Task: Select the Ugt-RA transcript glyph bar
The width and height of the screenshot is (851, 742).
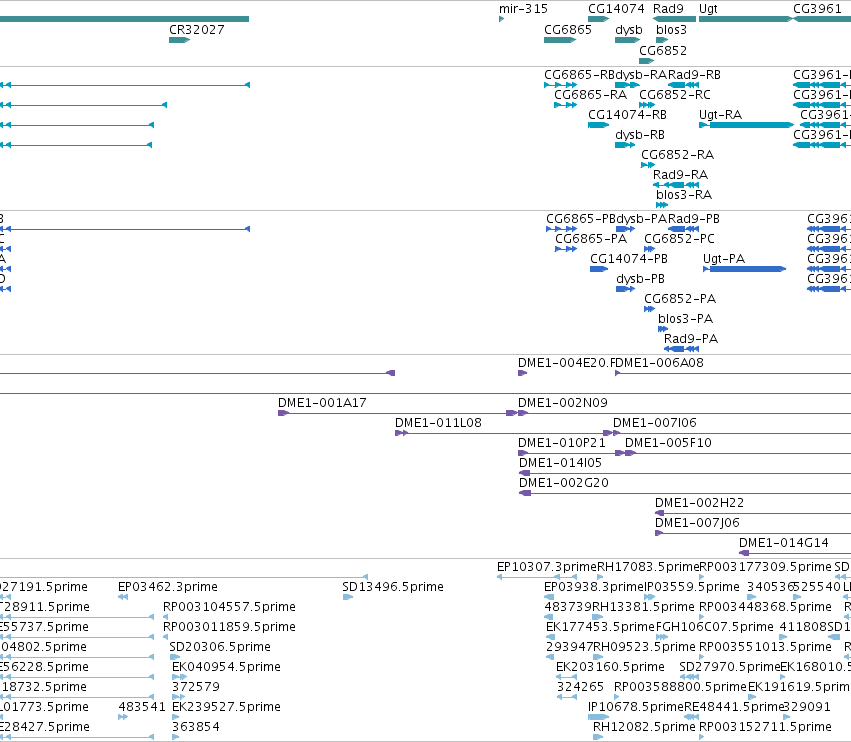Action: coord(746,125)
